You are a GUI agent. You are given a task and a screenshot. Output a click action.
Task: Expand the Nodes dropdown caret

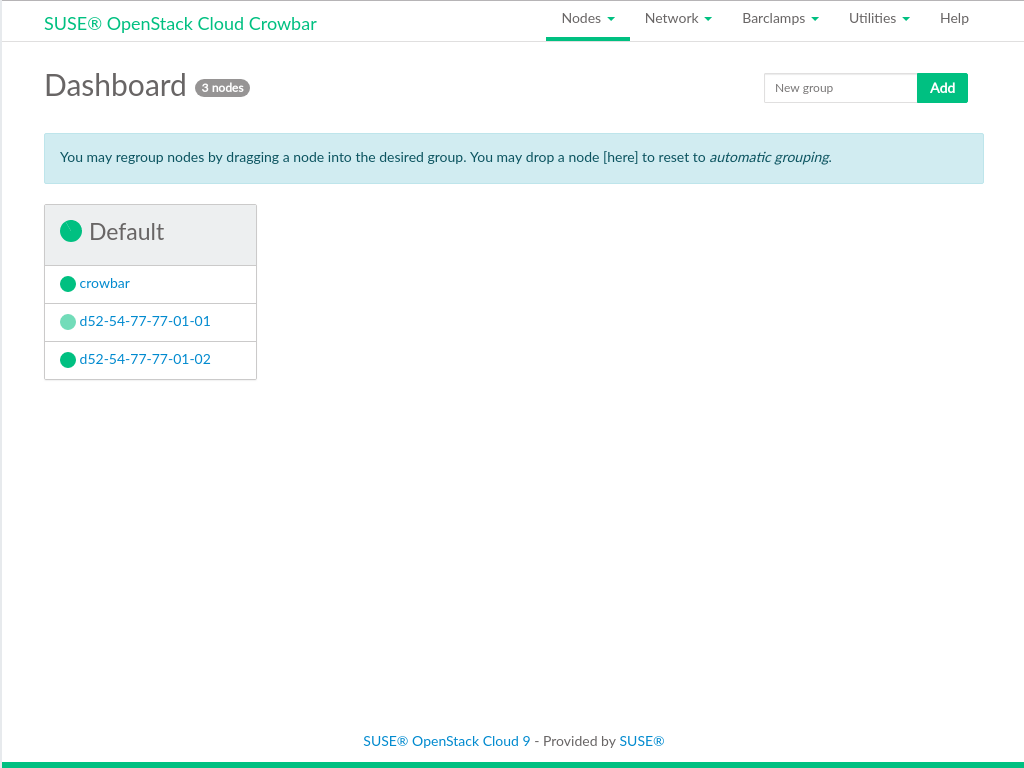pos(611,19)
